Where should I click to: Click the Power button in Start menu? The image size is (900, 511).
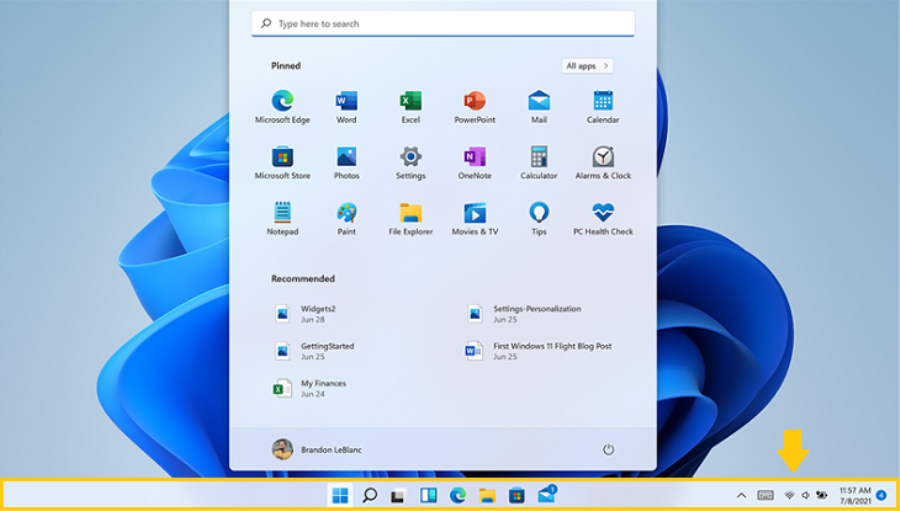tap(608, 450)
